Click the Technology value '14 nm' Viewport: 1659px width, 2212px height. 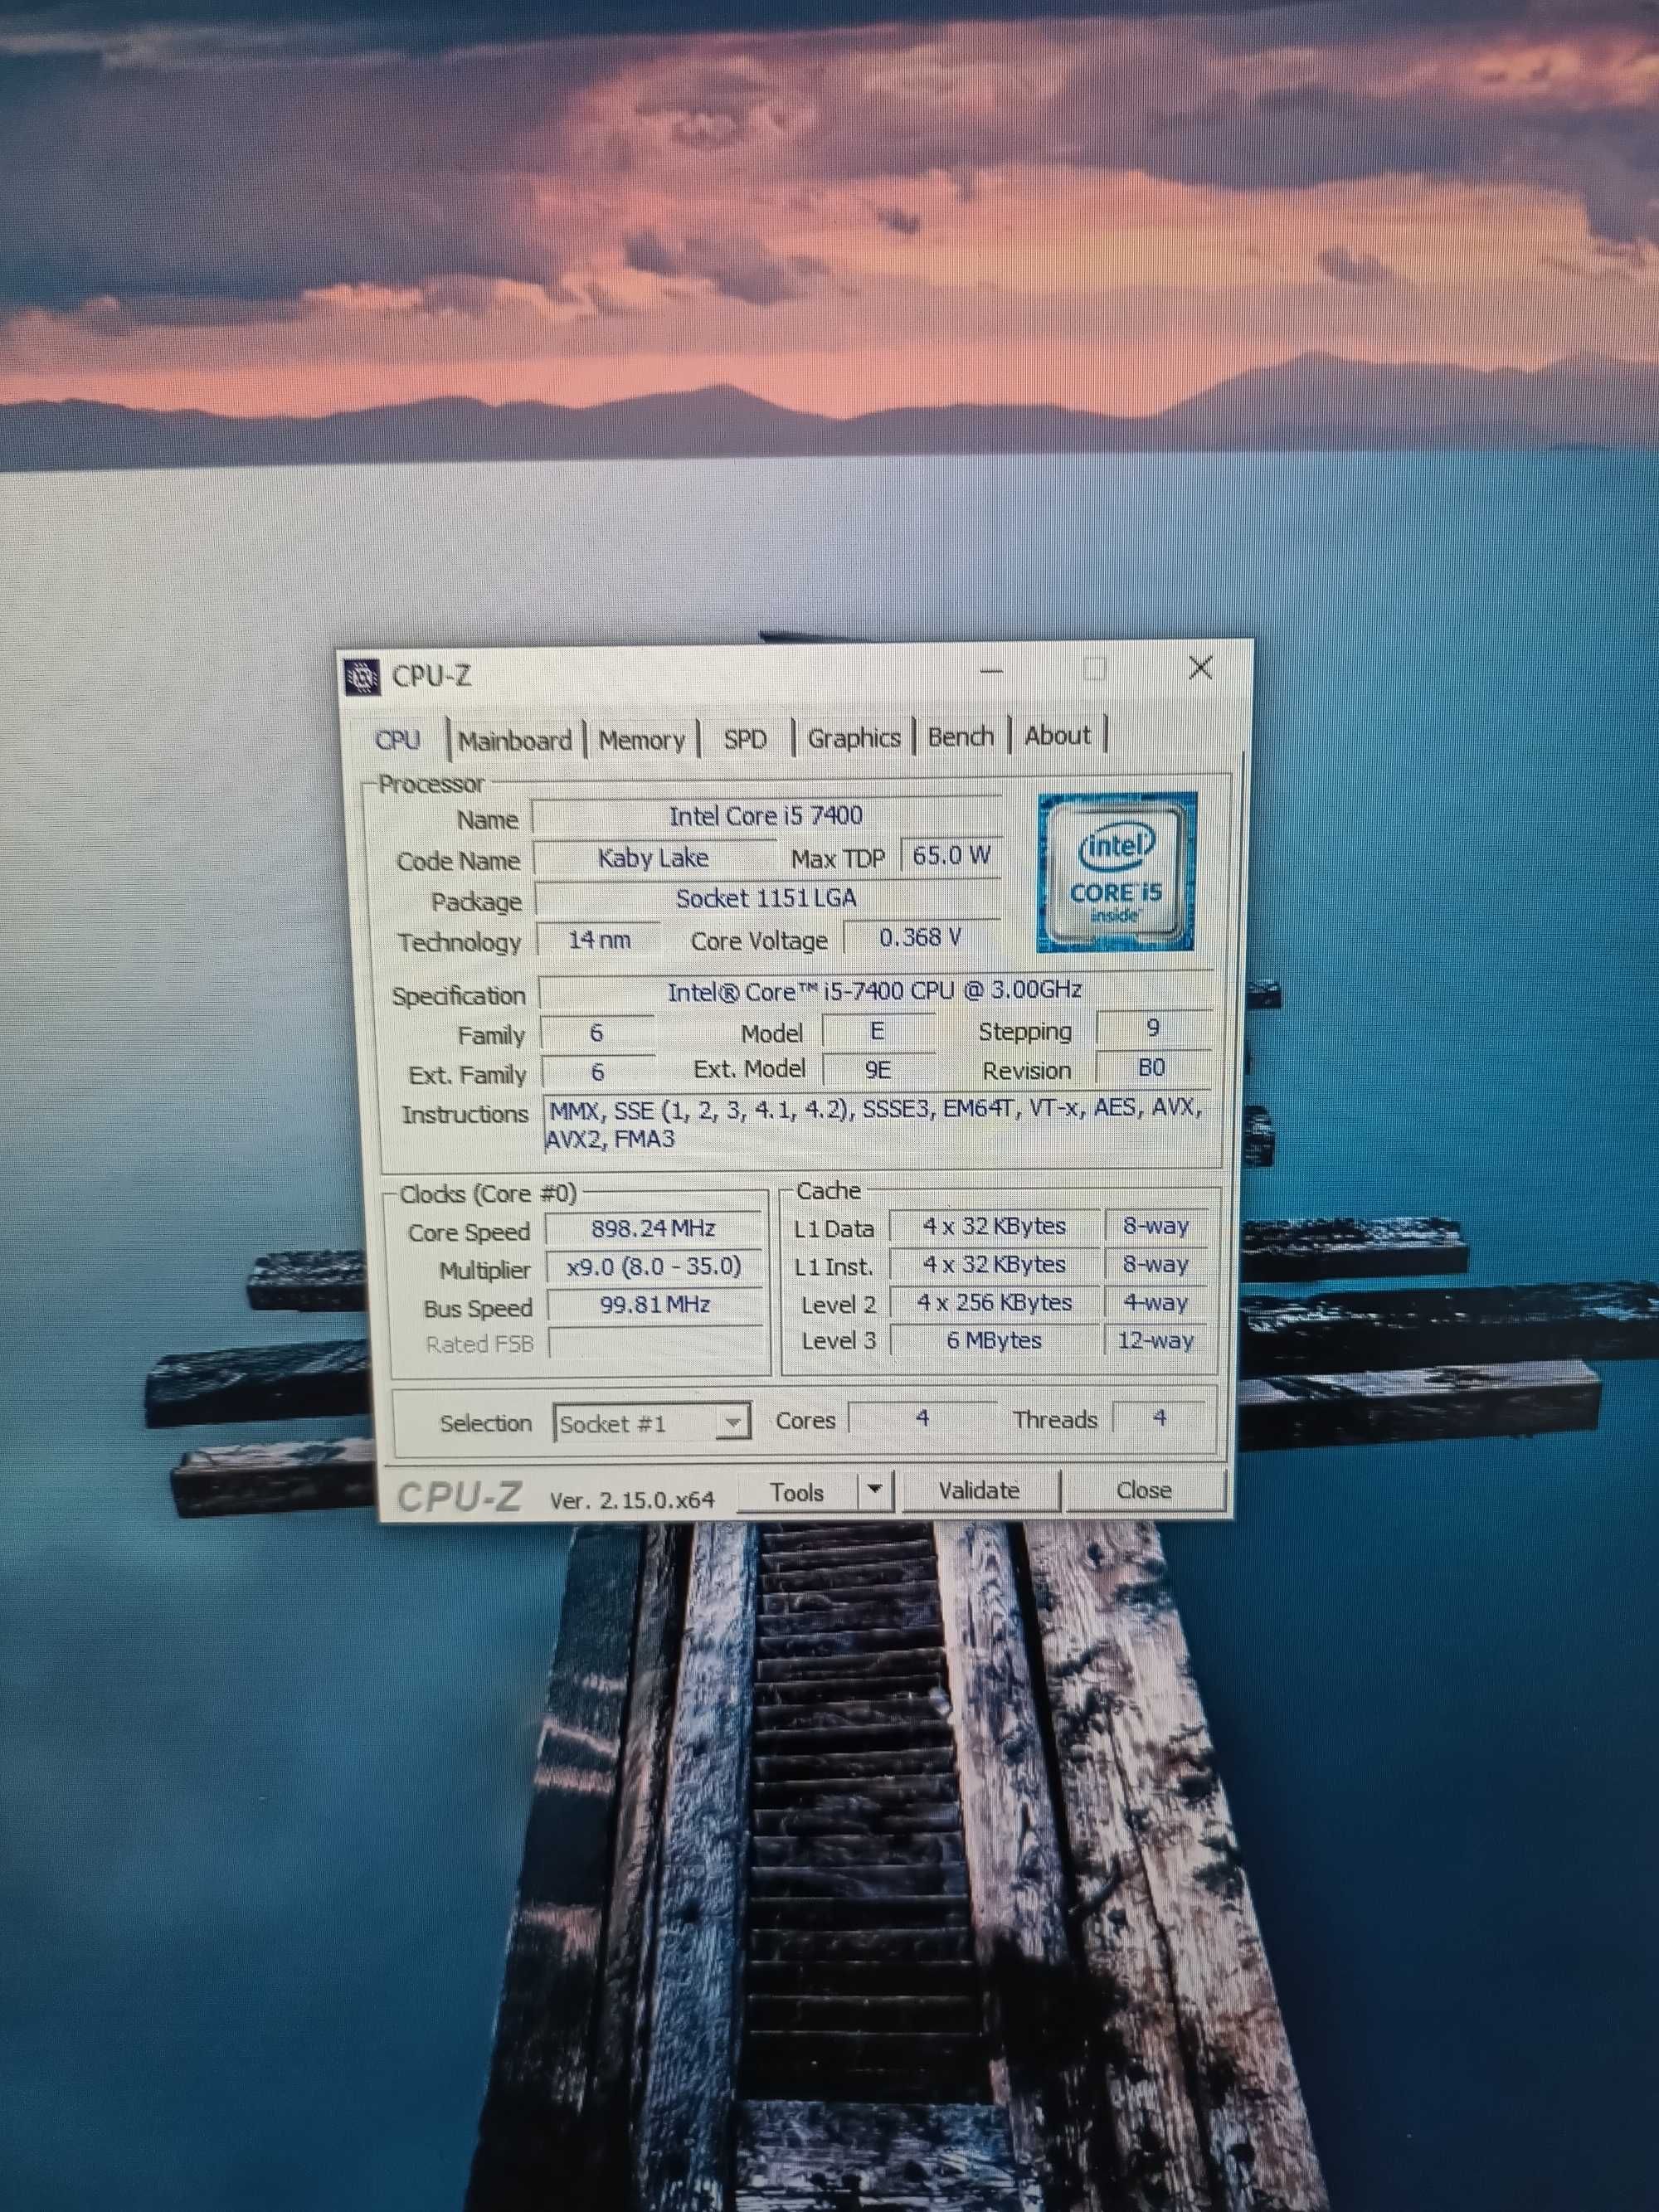click(x=599, y=940)
